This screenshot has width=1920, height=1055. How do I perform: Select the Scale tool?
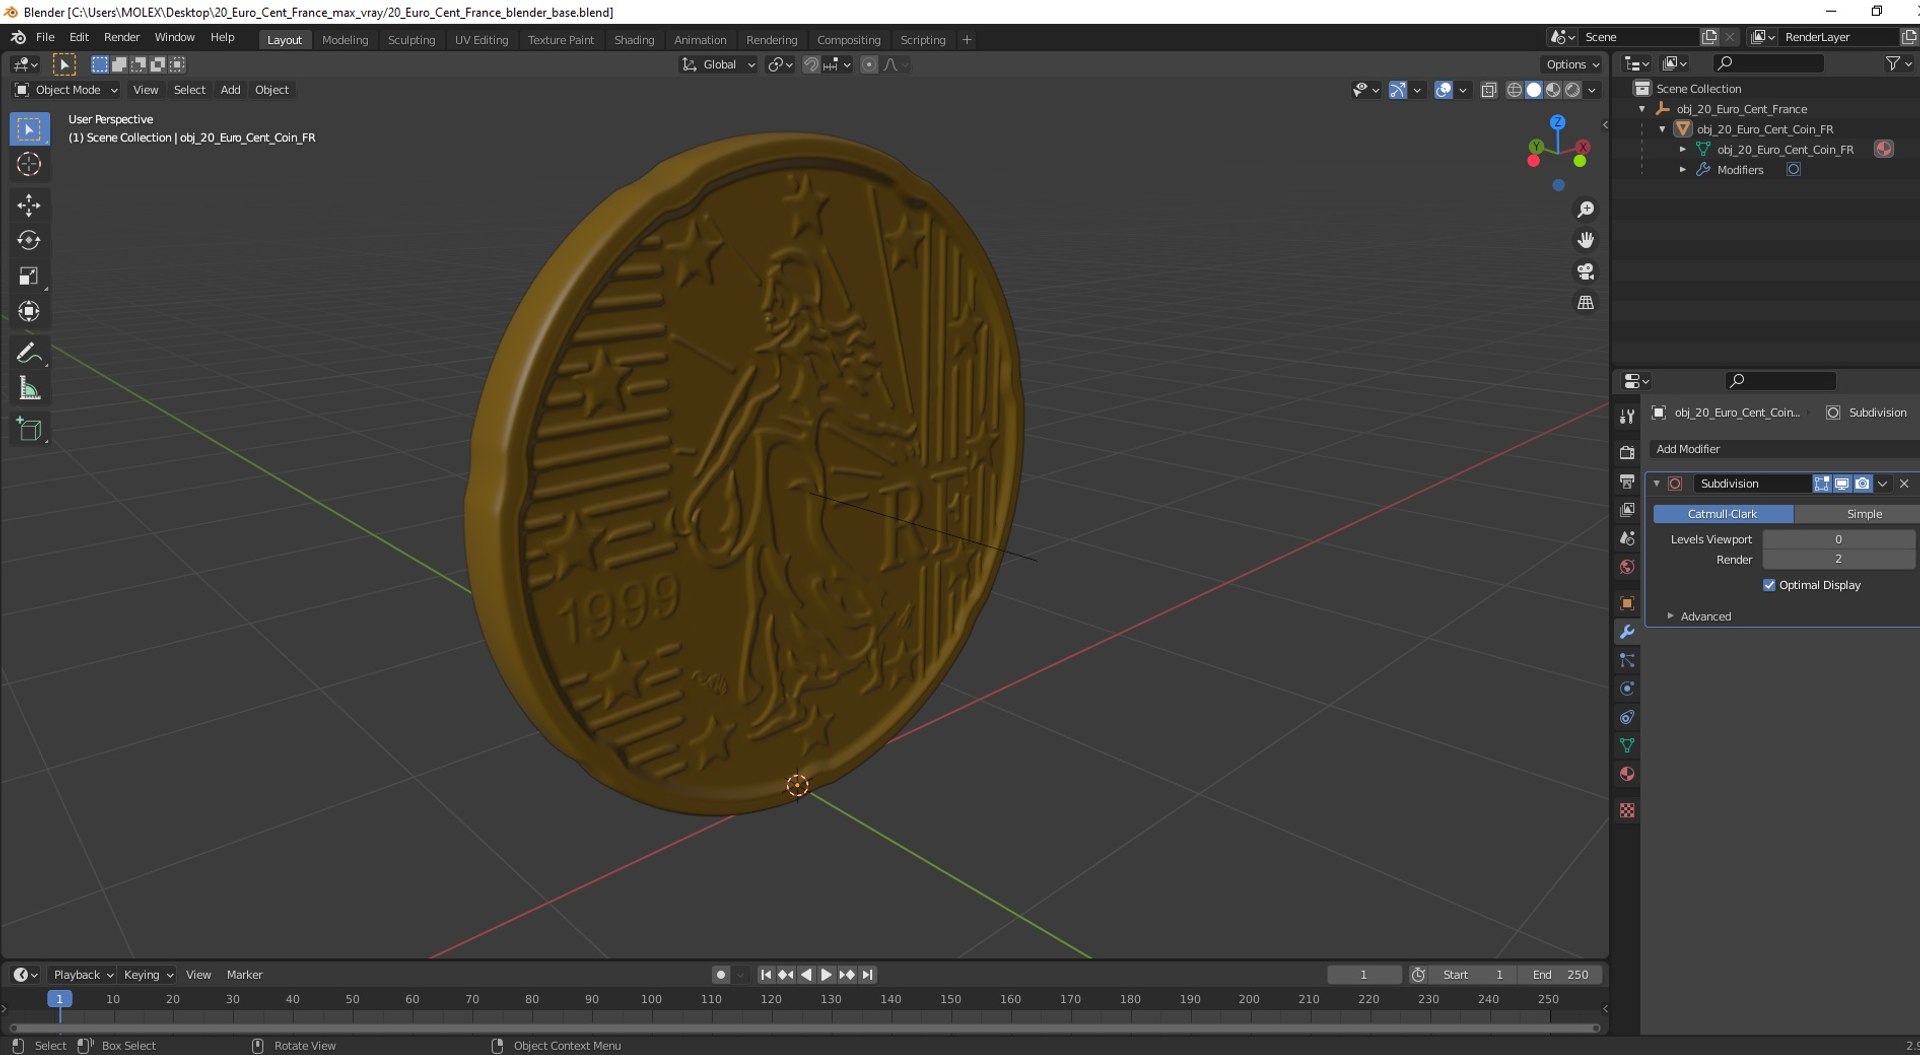click(x=29, y=276)
